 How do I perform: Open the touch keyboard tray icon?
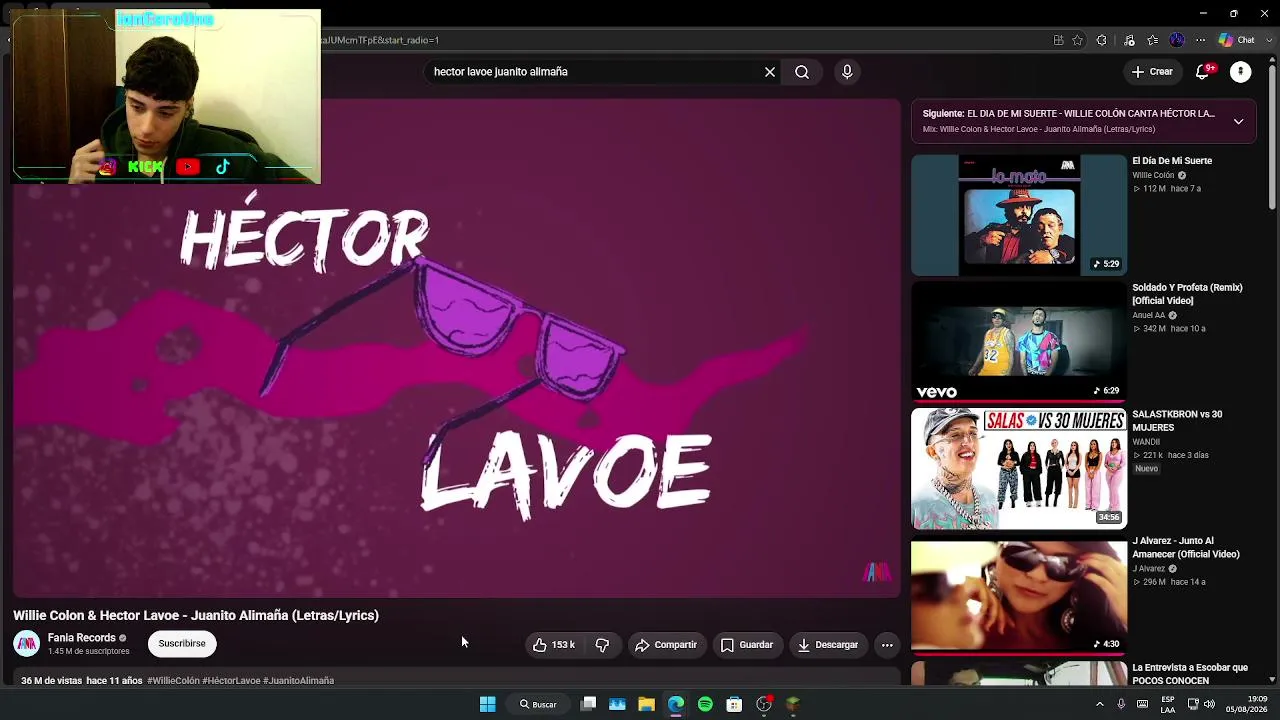tap(1142, 704)
